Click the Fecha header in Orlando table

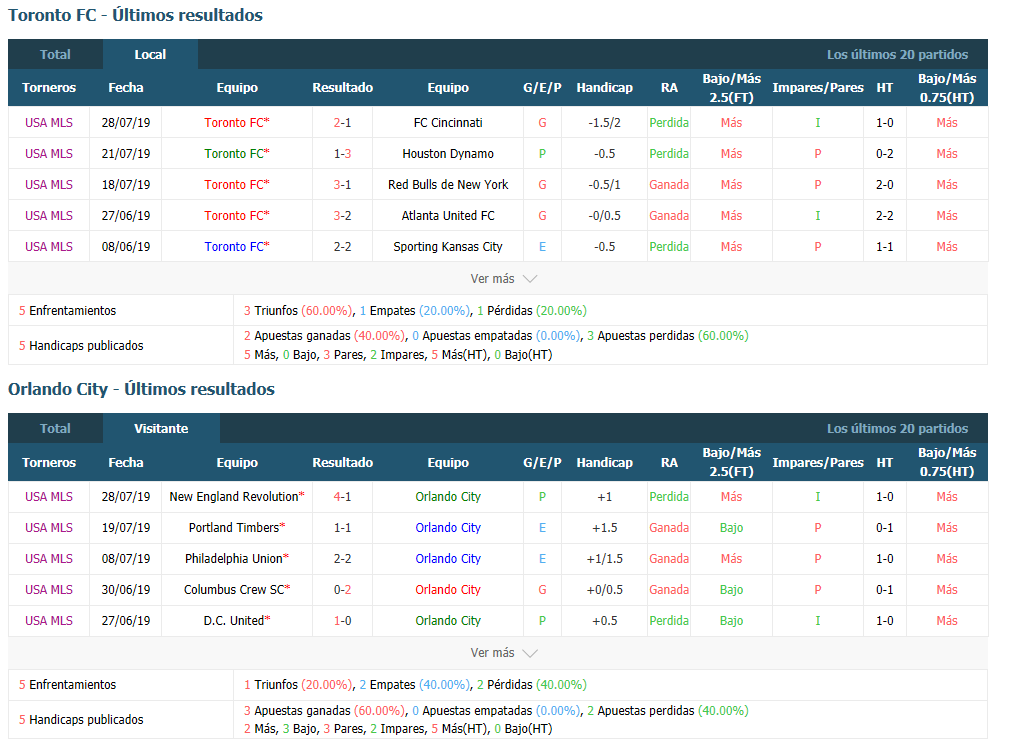tap(125, 463)
